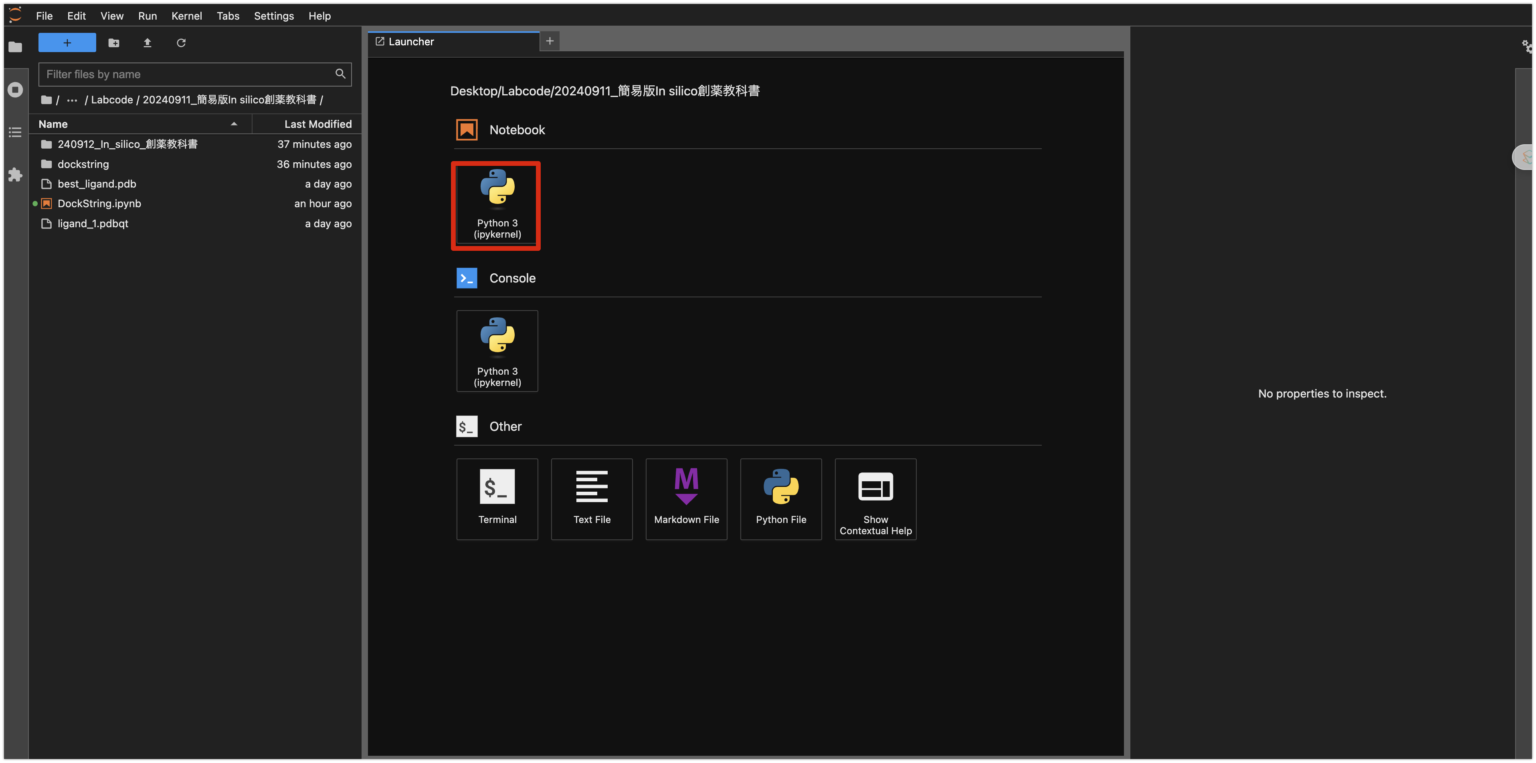Upload files using the upload icon
The height and width of the screenshot is (763, 1536).
coord(148,42)
